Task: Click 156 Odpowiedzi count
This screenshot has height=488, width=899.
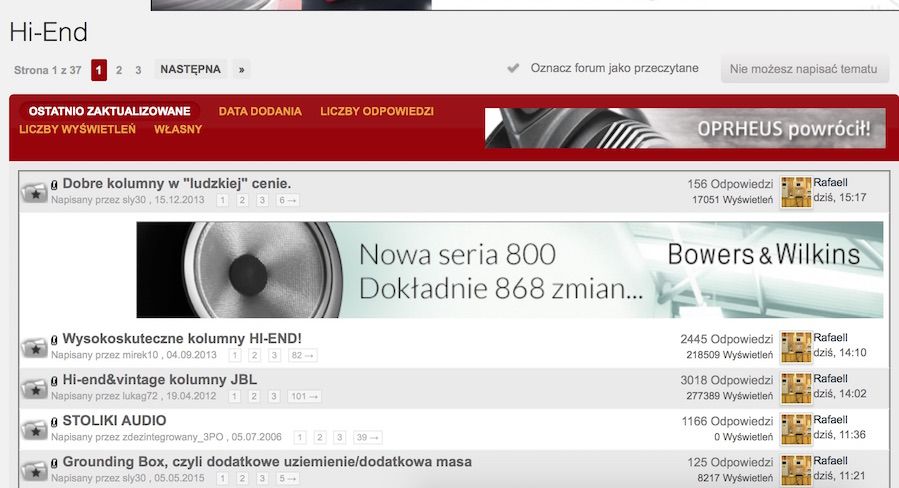Action: pos(730,184)
